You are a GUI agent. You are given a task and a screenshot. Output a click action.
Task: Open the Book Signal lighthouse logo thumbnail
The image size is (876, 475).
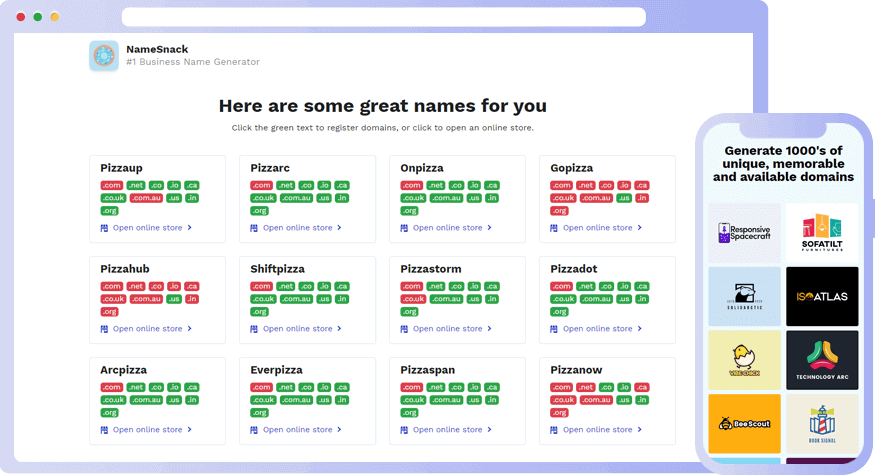coord(822,424)
